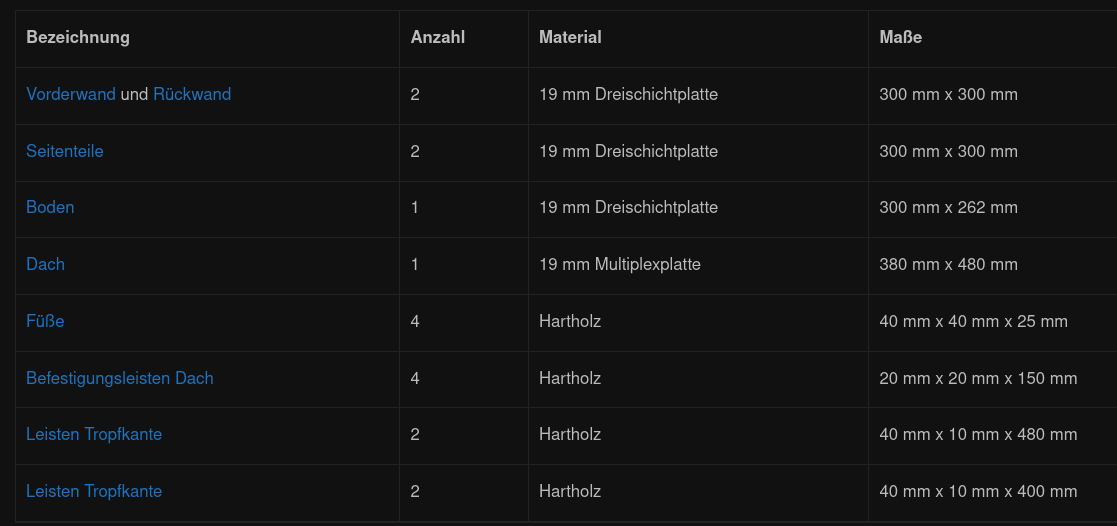The image size is (1117, 526).
Task: Click Hartholz cell in the Füße row
Action: click(570, 321)
